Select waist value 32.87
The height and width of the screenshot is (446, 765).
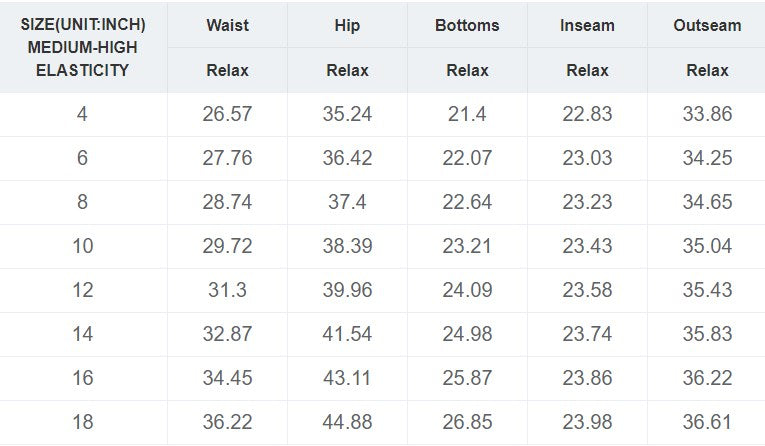click(227, 334)
